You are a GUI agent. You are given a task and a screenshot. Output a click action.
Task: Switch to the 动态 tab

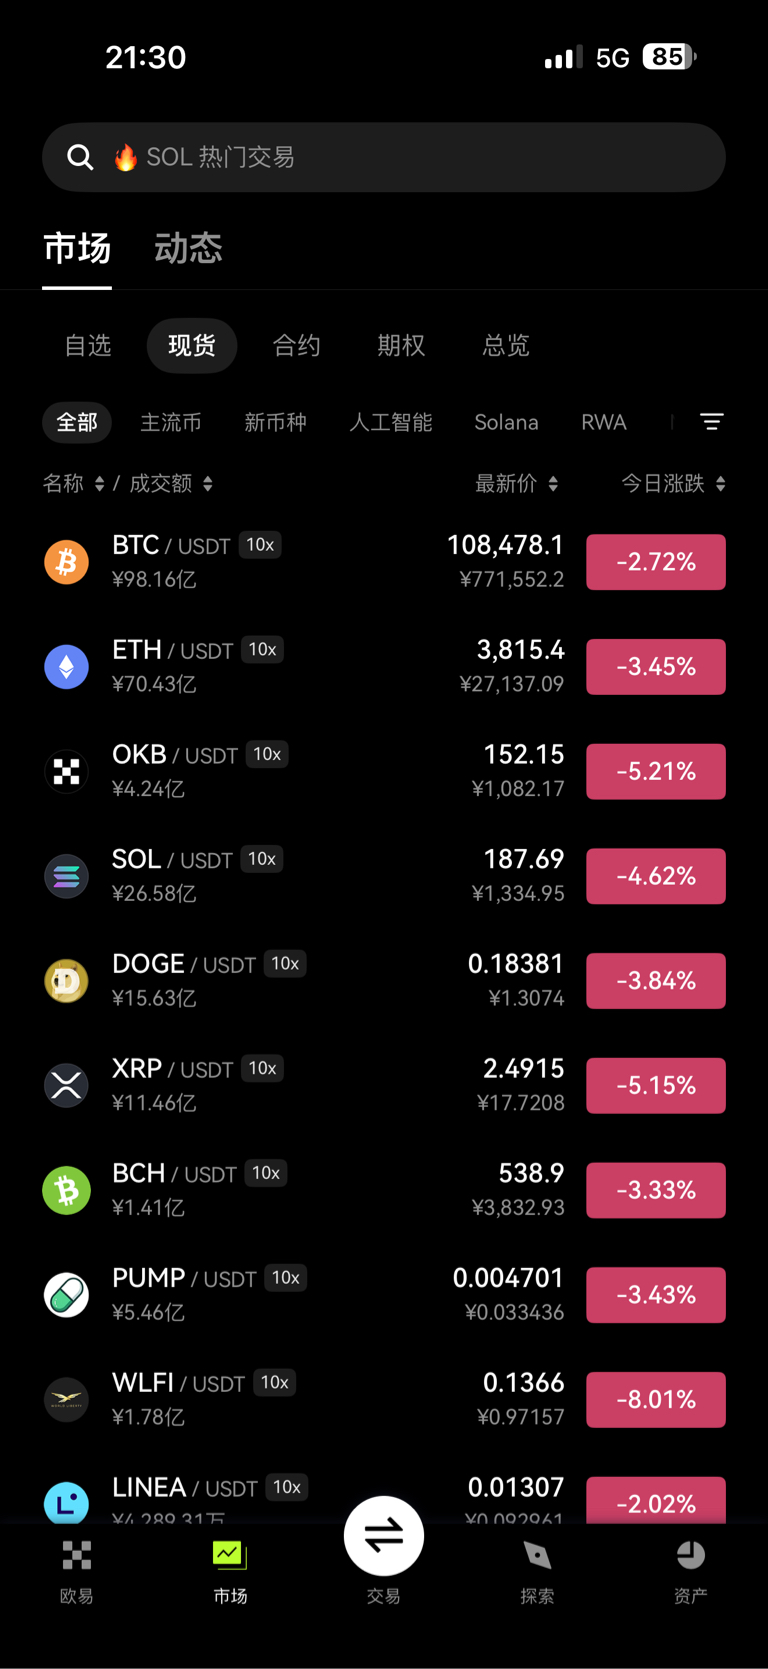188,248
